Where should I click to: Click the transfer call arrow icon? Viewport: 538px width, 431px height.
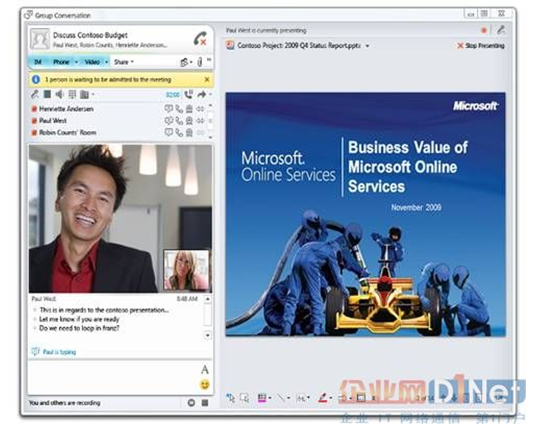(x=202, y=94)
